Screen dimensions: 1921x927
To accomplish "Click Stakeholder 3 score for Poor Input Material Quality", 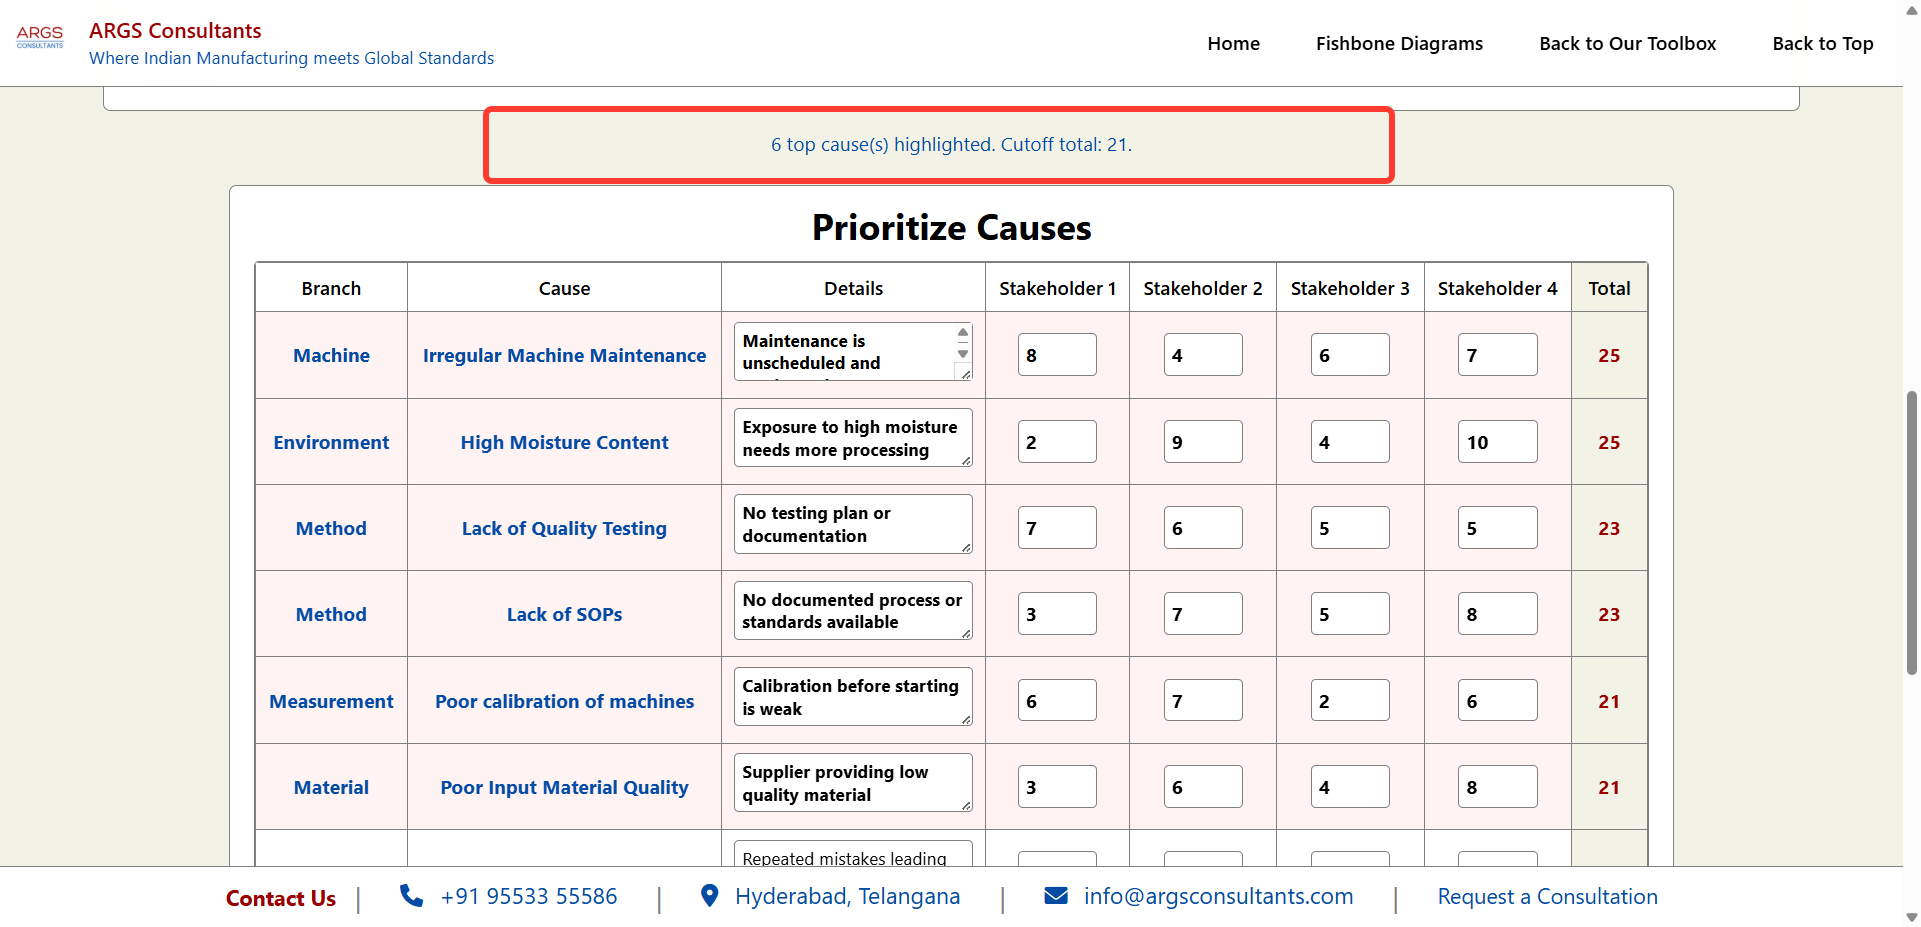I will (x=1350, y=787).
